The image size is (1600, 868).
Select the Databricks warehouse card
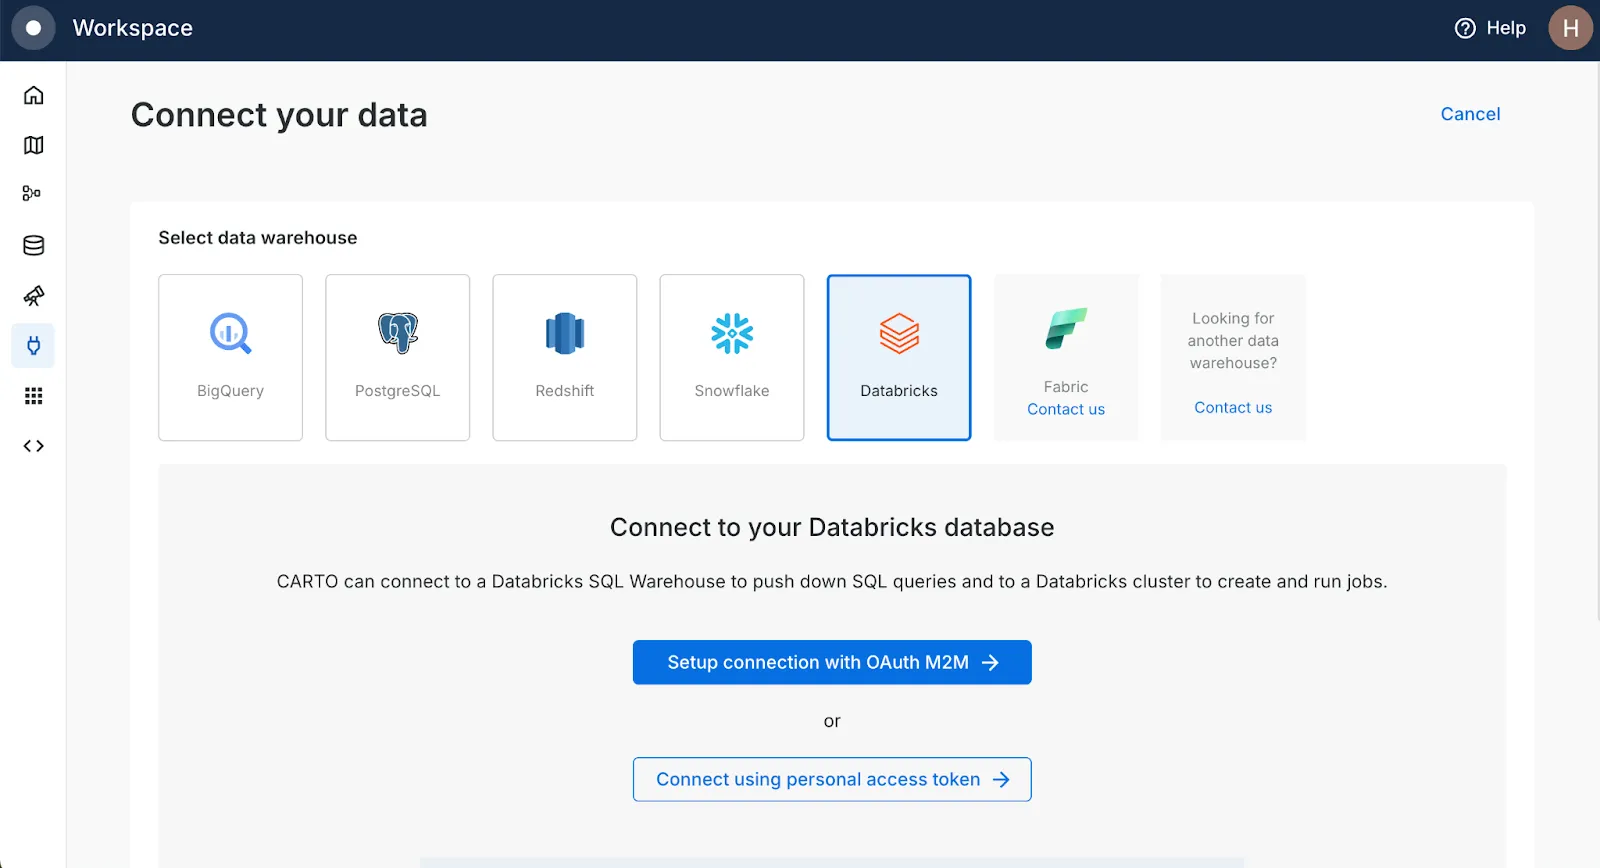898,357
